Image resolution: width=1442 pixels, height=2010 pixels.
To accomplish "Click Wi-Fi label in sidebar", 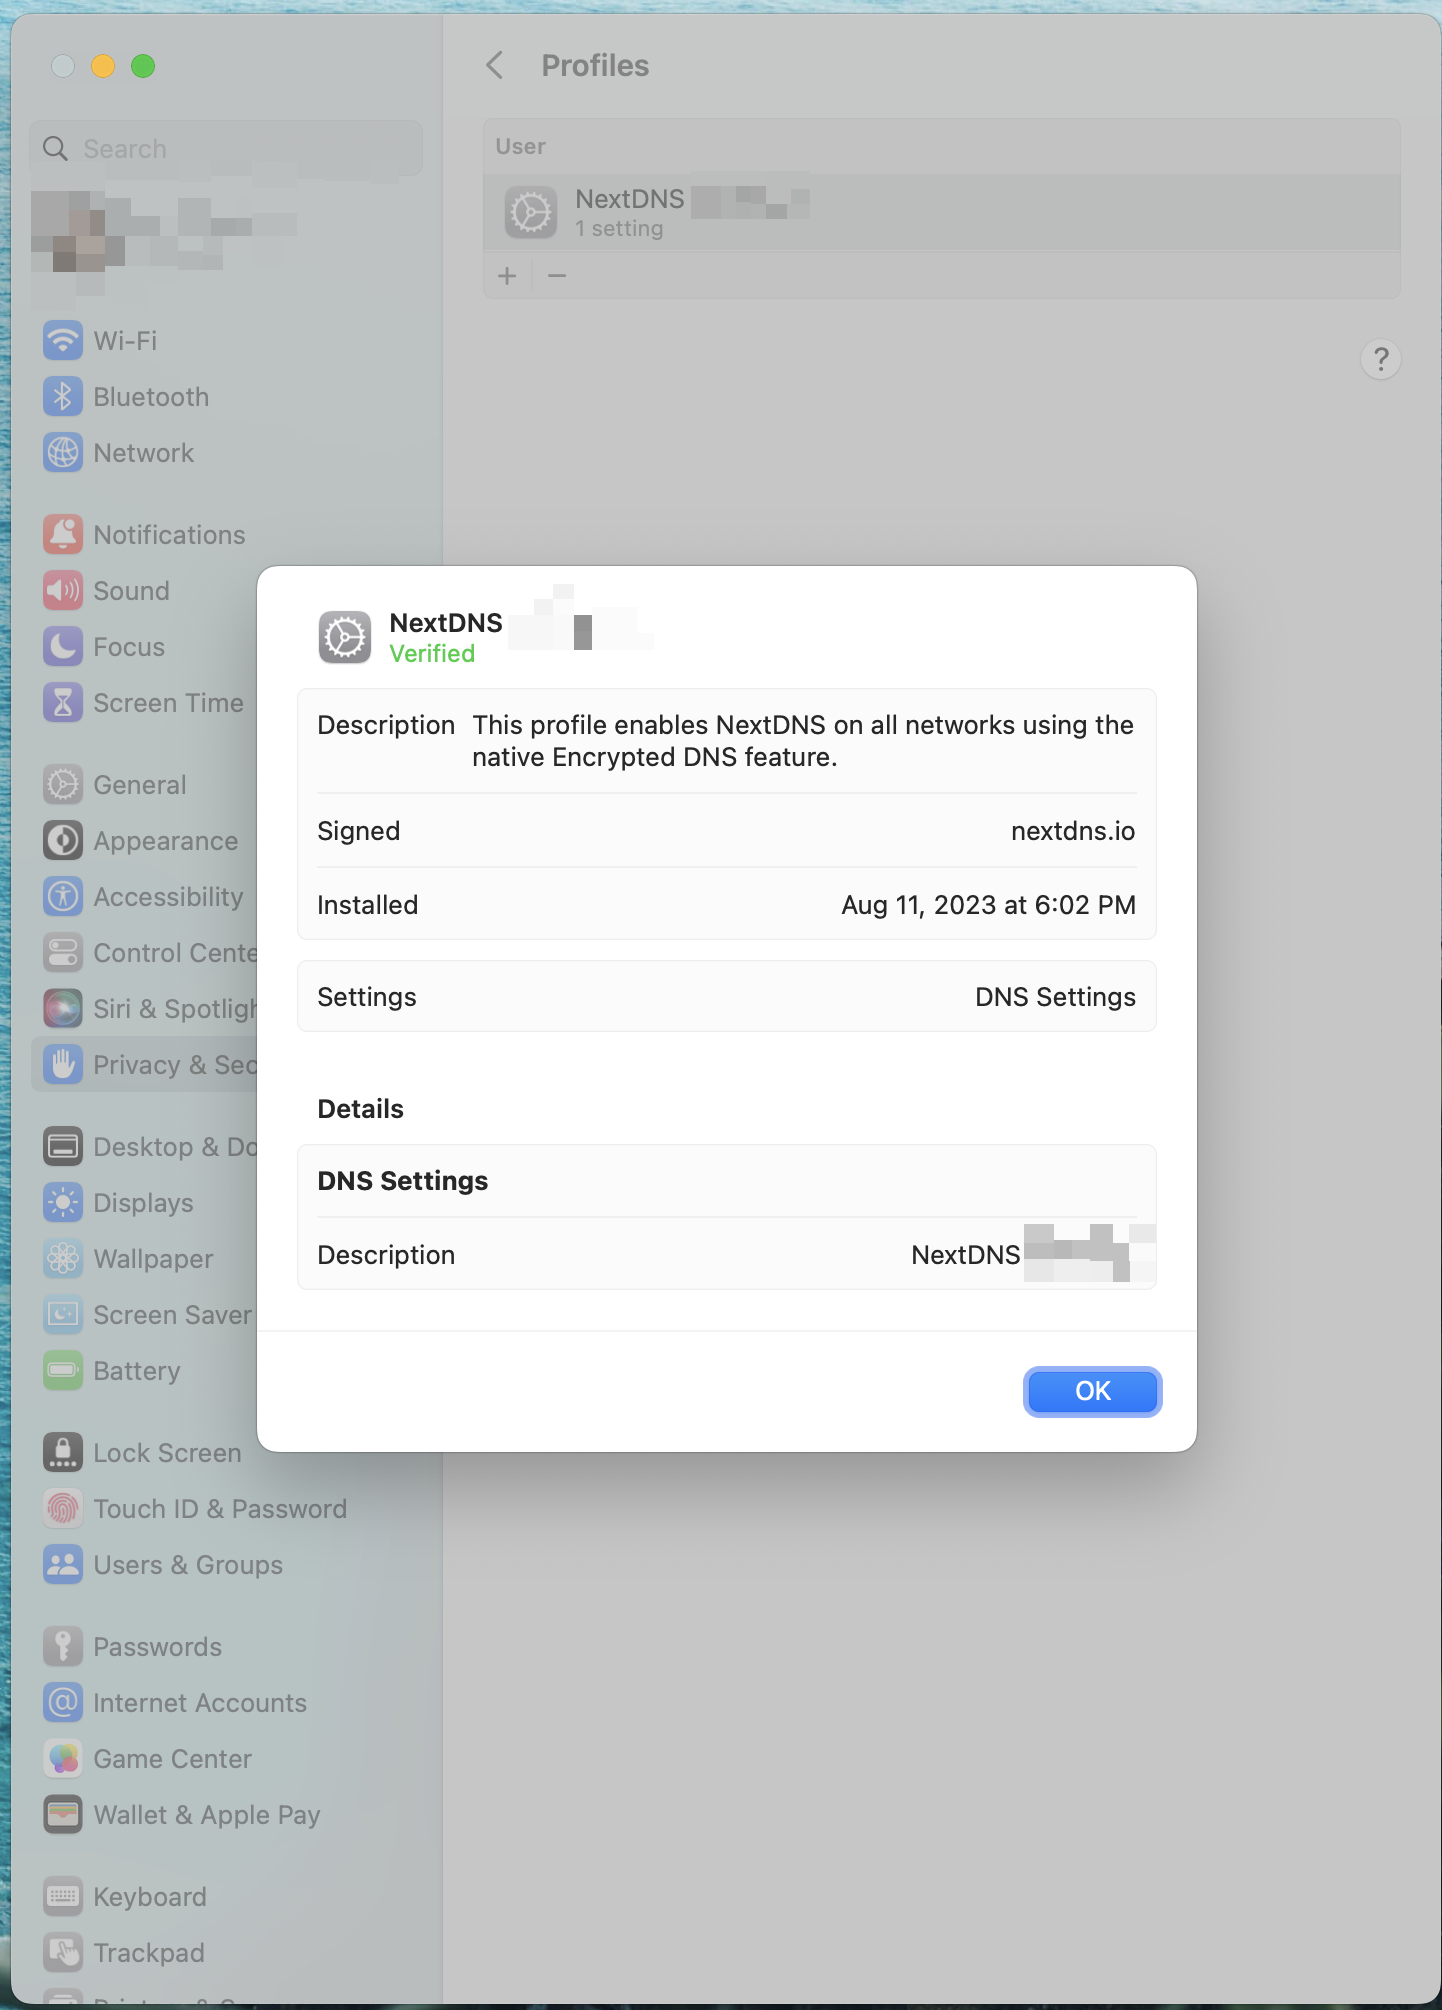I will pyautogui.click(x=125, y=341).
